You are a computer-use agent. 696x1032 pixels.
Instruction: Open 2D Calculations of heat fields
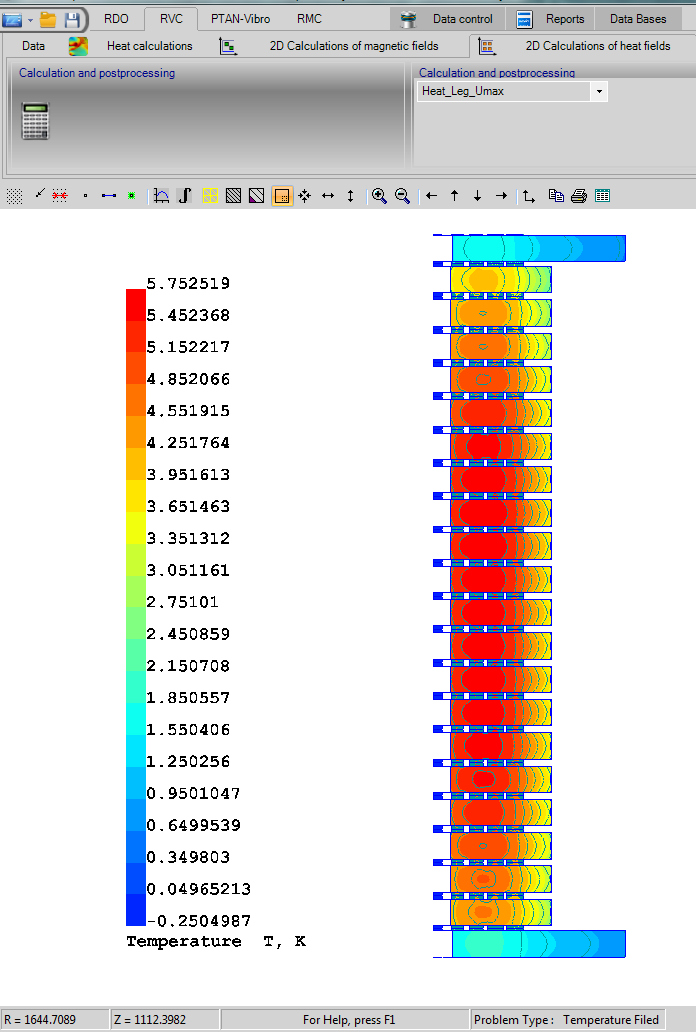[598, 46]
